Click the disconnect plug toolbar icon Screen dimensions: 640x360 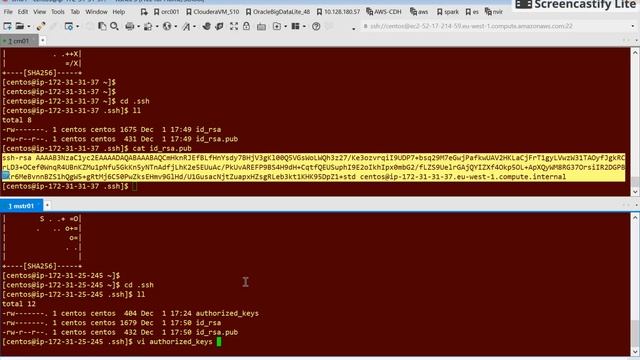41,26
